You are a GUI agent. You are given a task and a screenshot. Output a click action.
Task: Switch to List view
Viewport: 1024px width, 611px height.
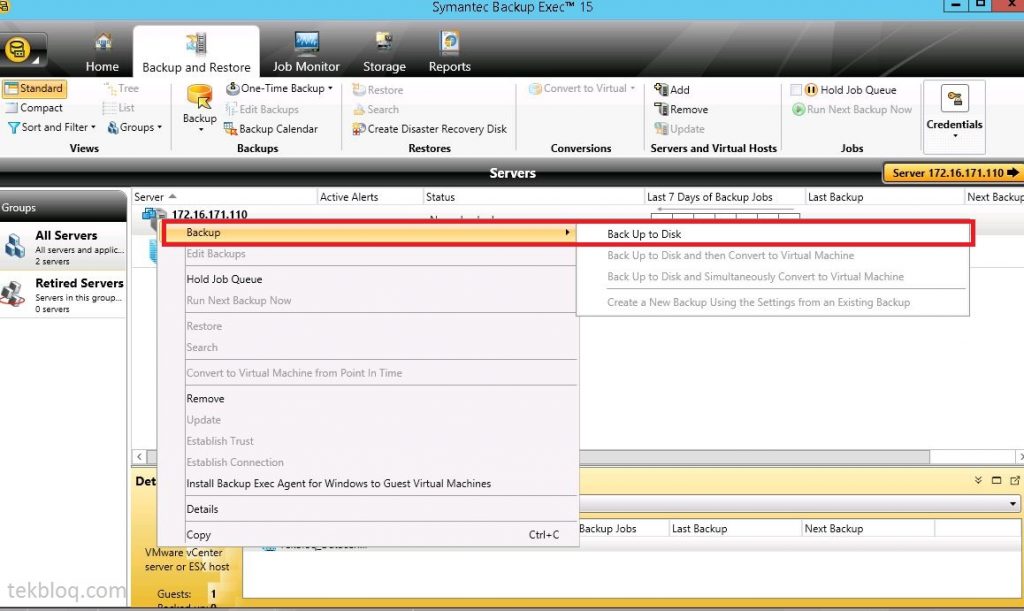click(x=119, y=108)
